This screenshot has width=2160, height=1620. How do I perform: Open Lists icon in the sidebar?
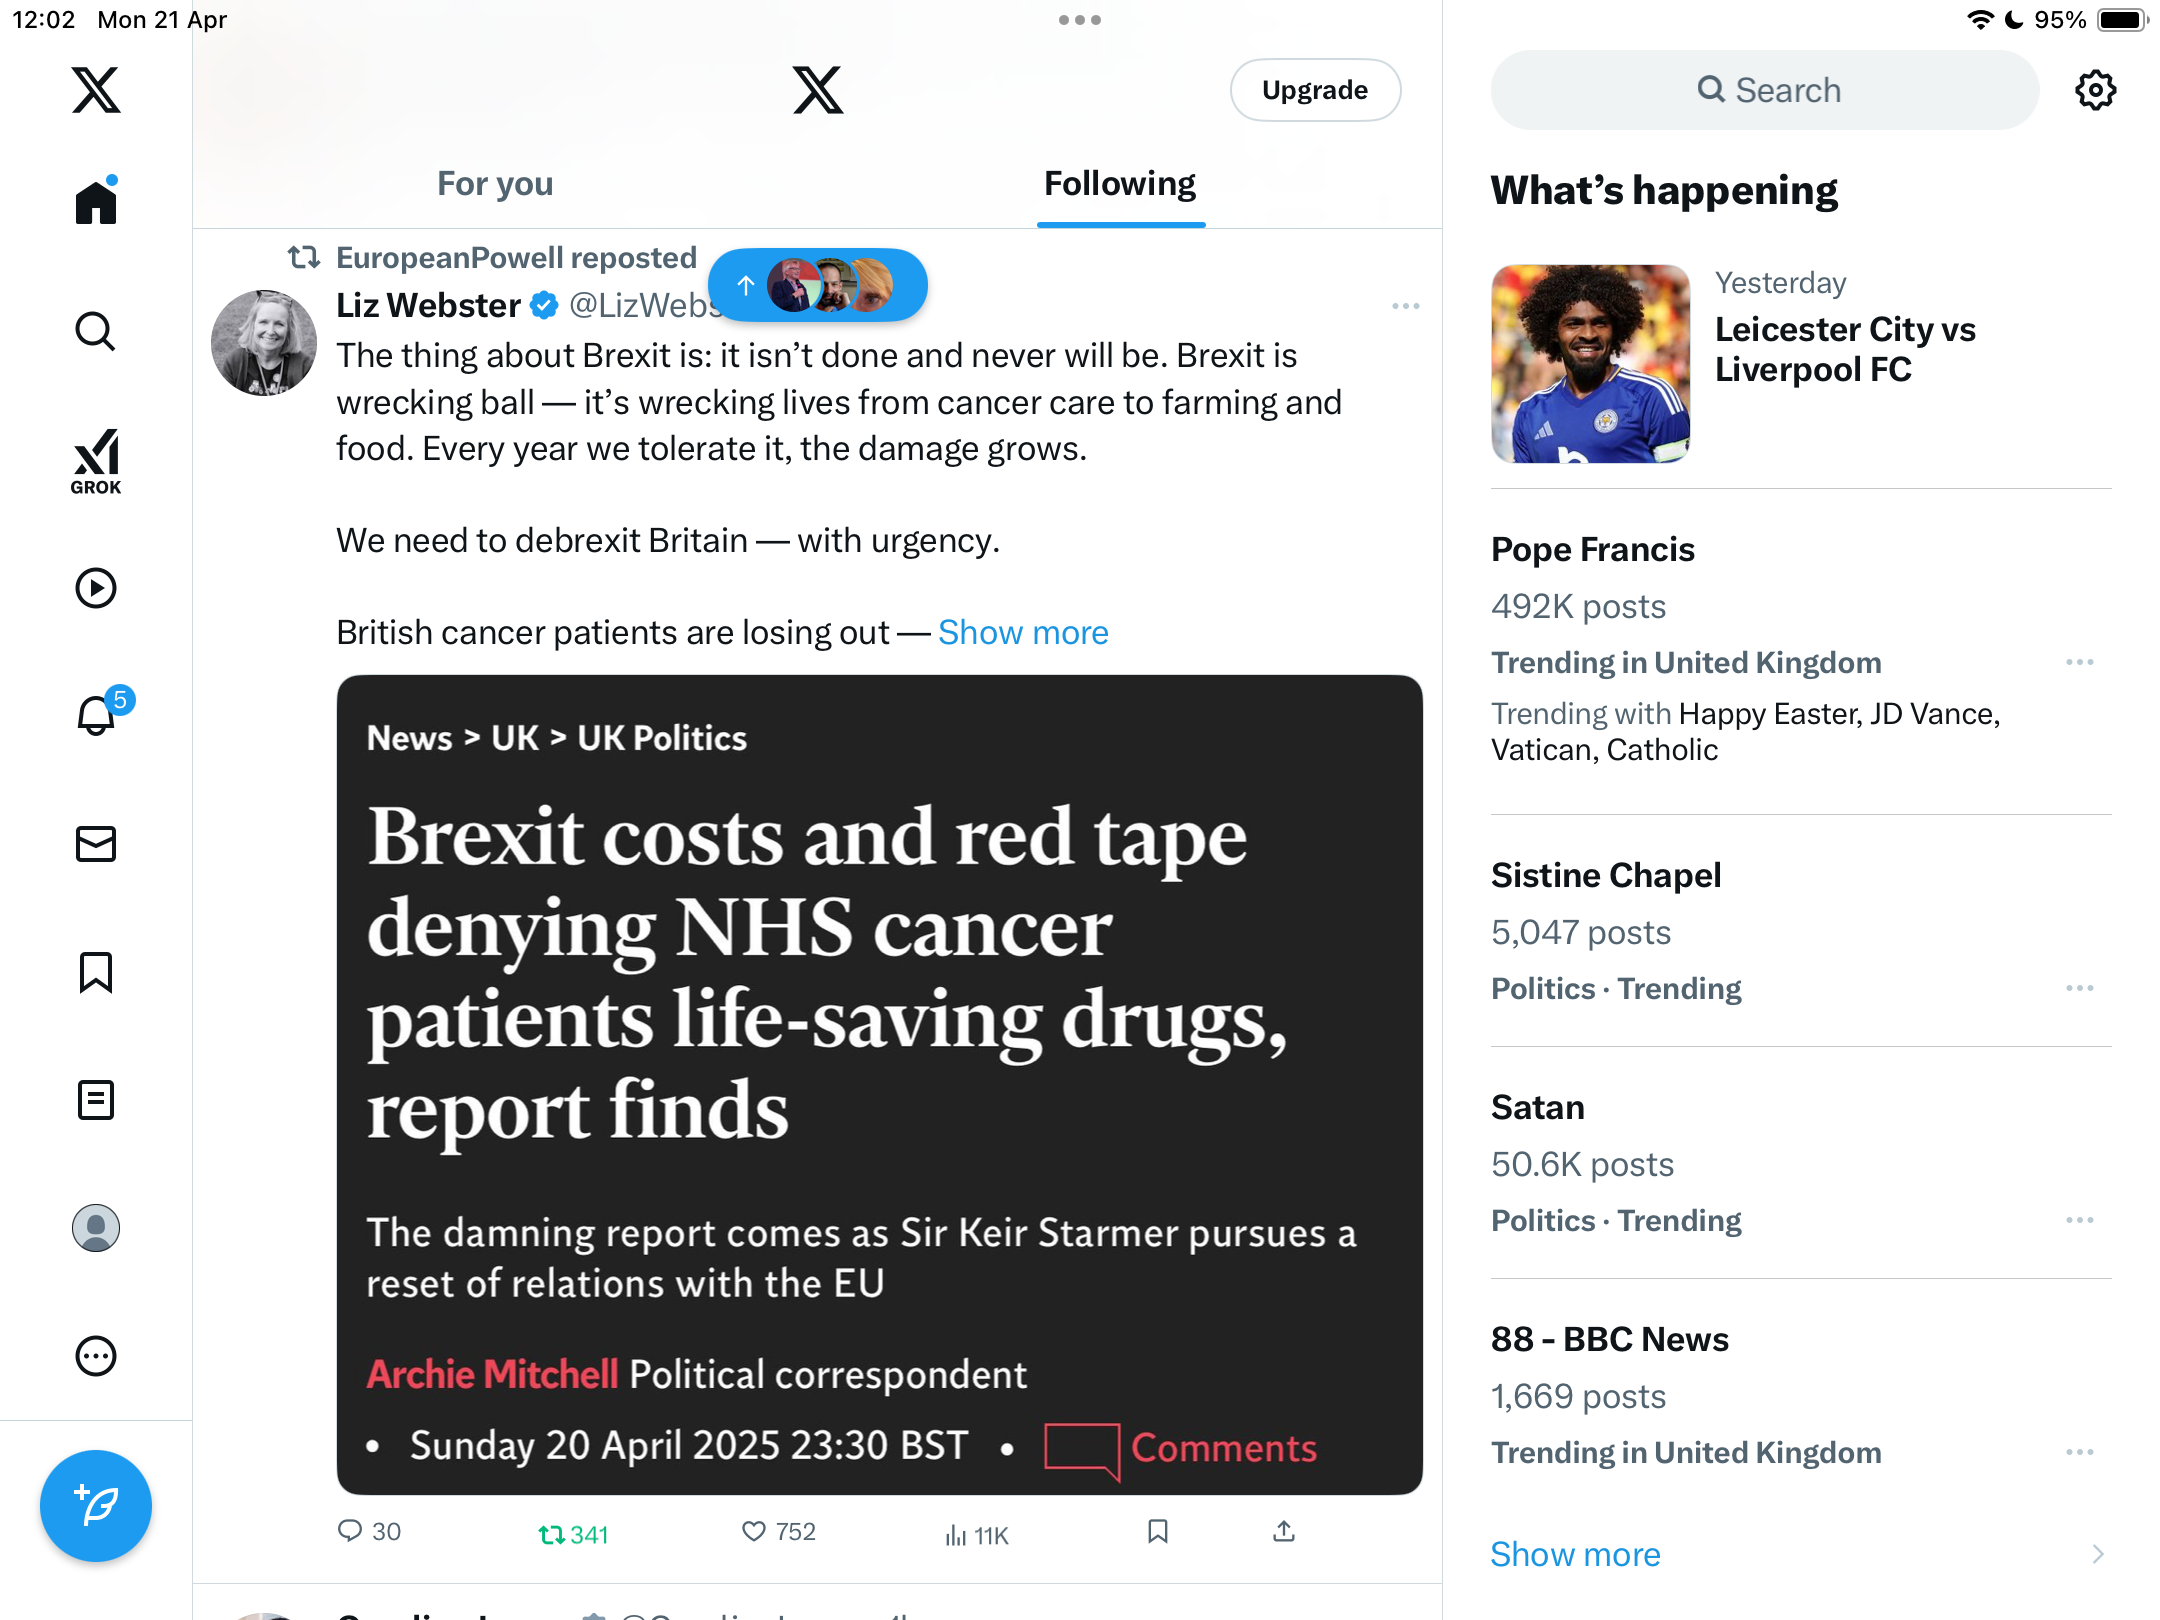[x=96, y=1100]
